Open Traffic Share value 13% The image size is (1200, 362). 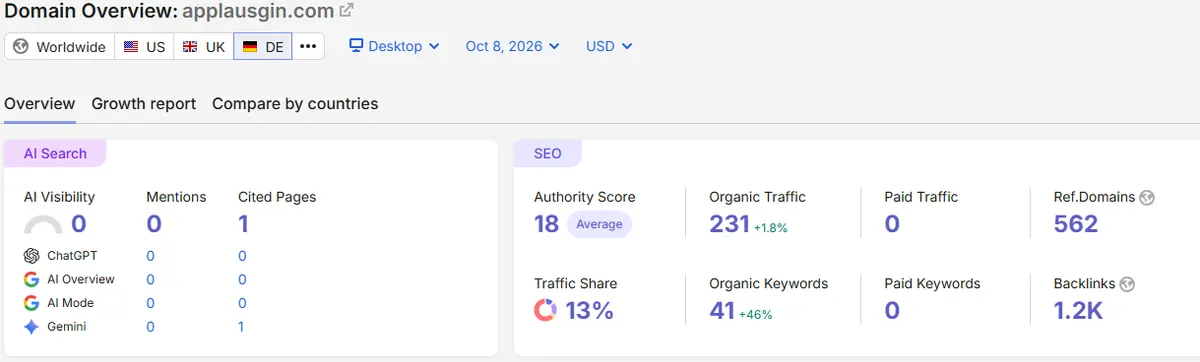[x=589, y=310]
